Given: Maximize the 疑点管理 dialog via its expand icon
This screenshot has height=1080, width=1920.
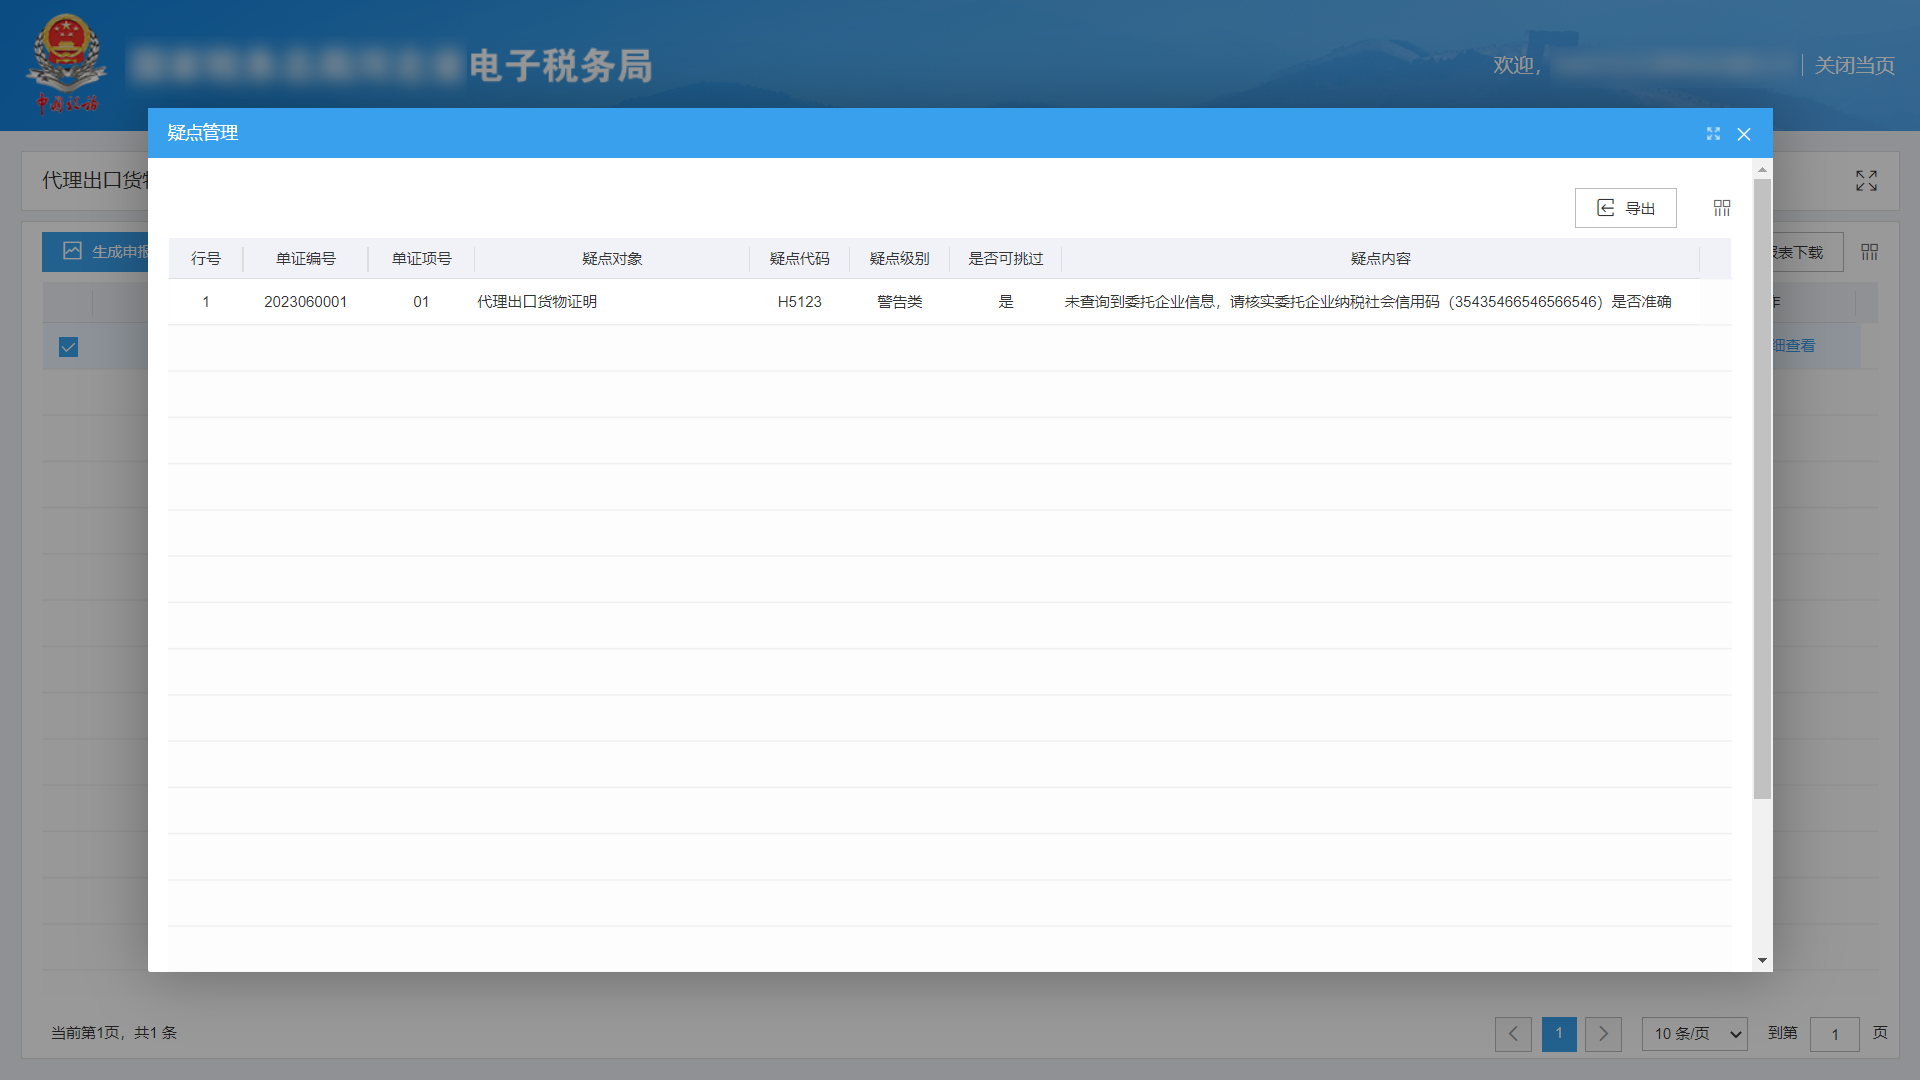Looking at the screenshot, I should (x=1714, y=133).
